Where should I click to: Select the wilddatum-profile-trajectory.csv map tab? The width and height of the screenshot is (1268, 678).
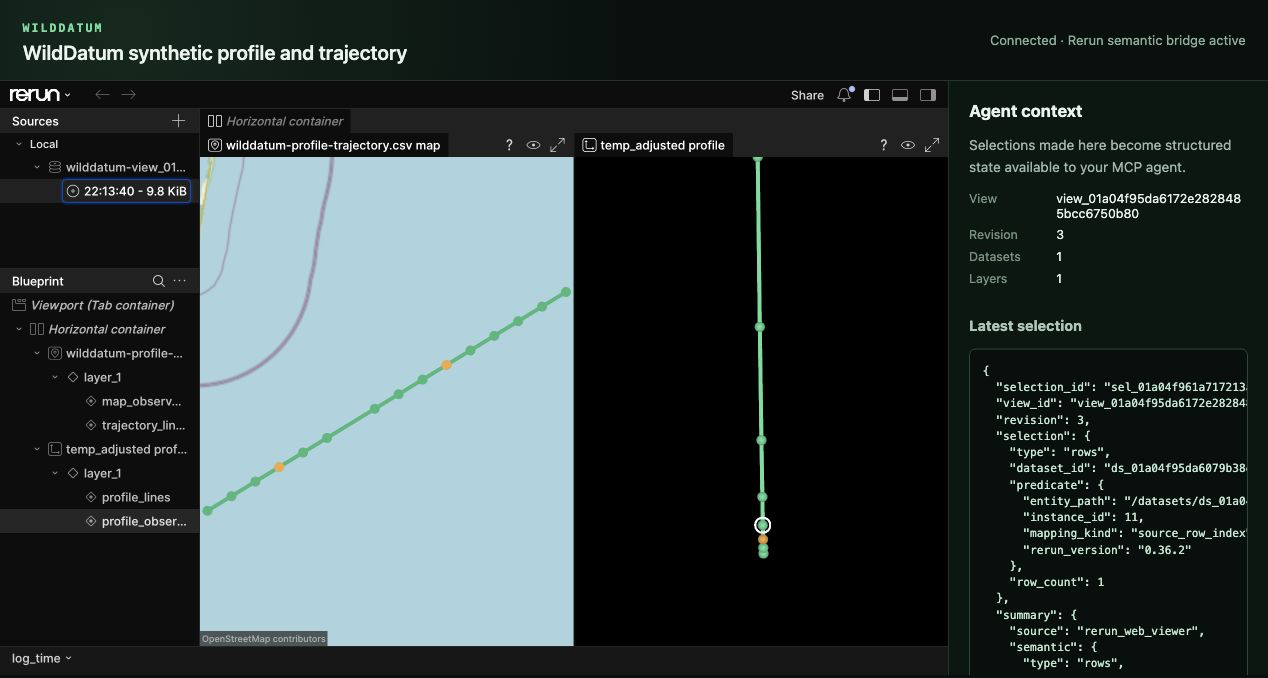pos(323,145)
